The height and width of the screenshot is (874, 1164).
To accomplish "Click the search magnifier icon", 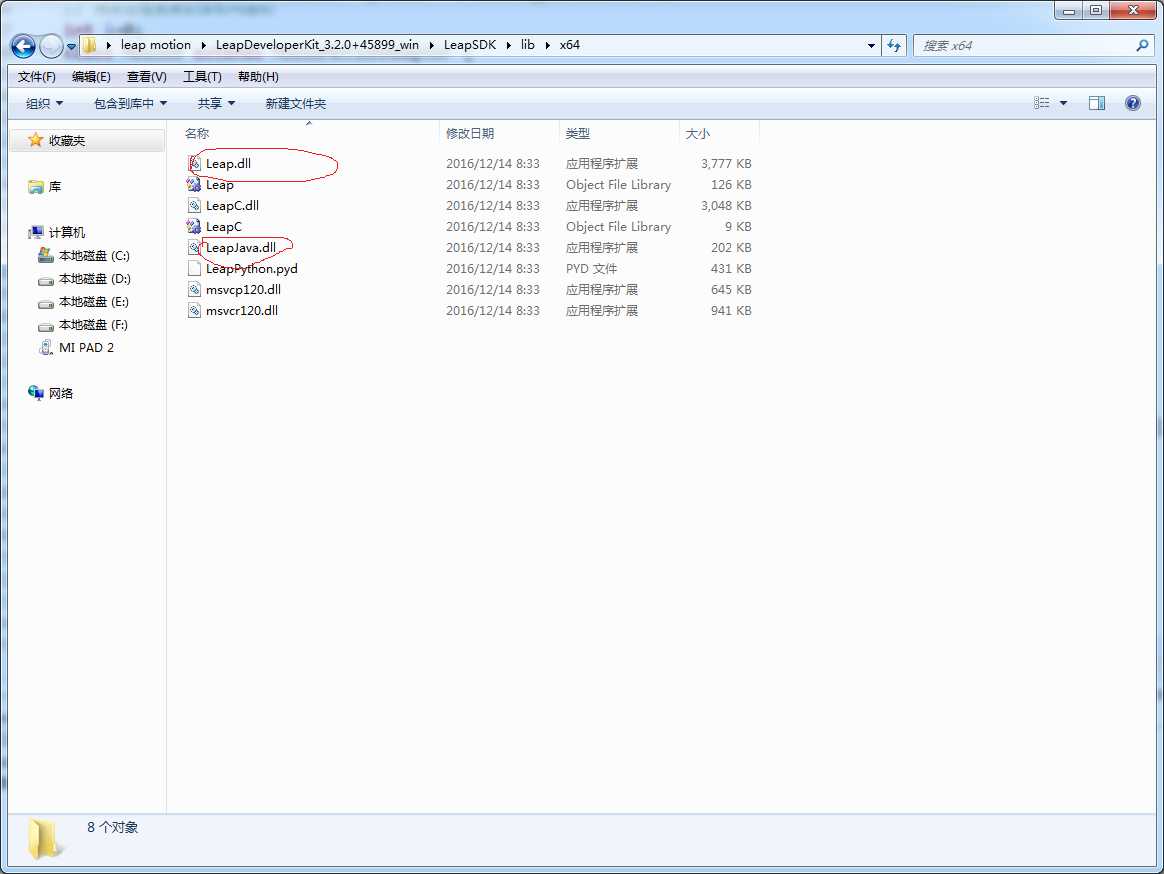I will pyautogui.click(x=1142, y=45).
